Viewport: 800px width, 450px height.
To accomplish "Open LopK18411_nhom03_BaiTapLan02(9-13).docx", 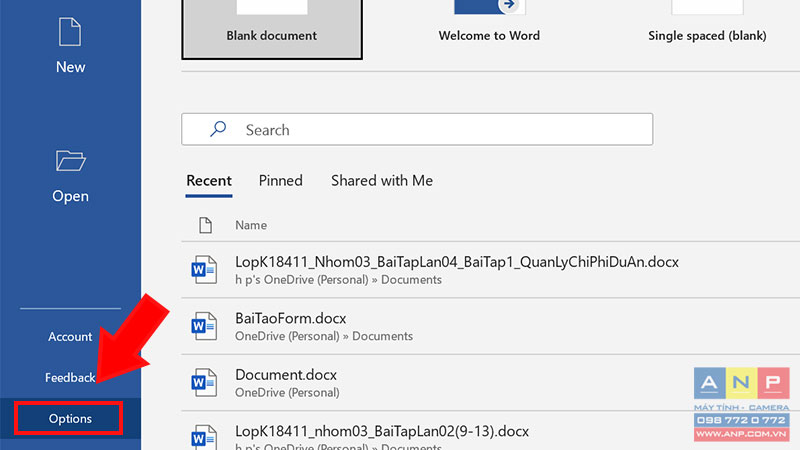I will pyautogui.click(x=382, y=432).
